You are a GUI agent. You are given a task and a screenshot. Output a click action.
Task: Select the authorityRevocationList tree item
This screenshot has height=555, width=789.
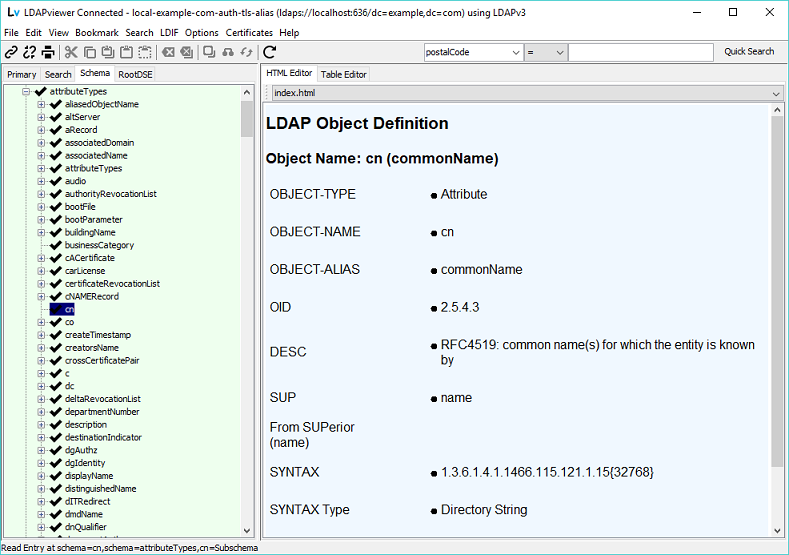point(111,194)
